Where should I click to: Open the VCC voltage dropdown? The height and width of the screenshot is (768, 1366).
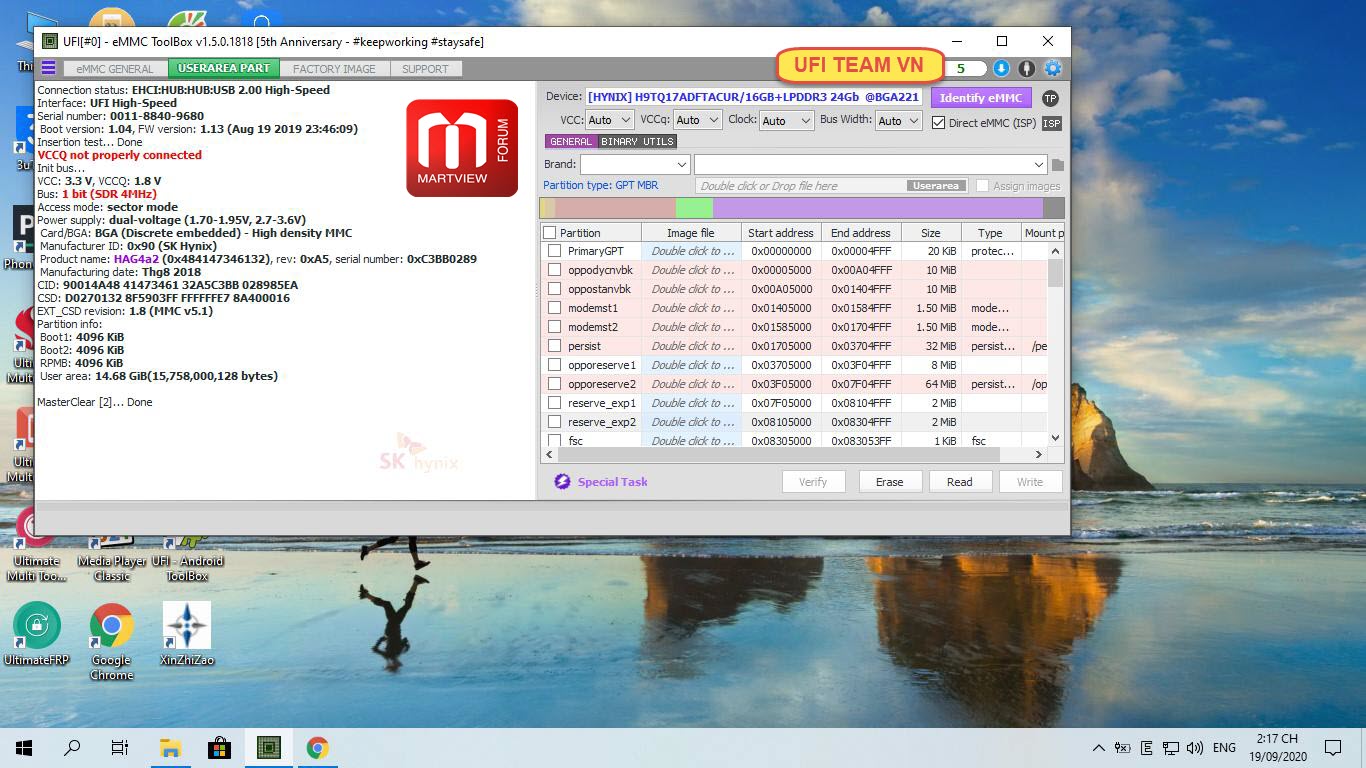click(x=610, y=120)
